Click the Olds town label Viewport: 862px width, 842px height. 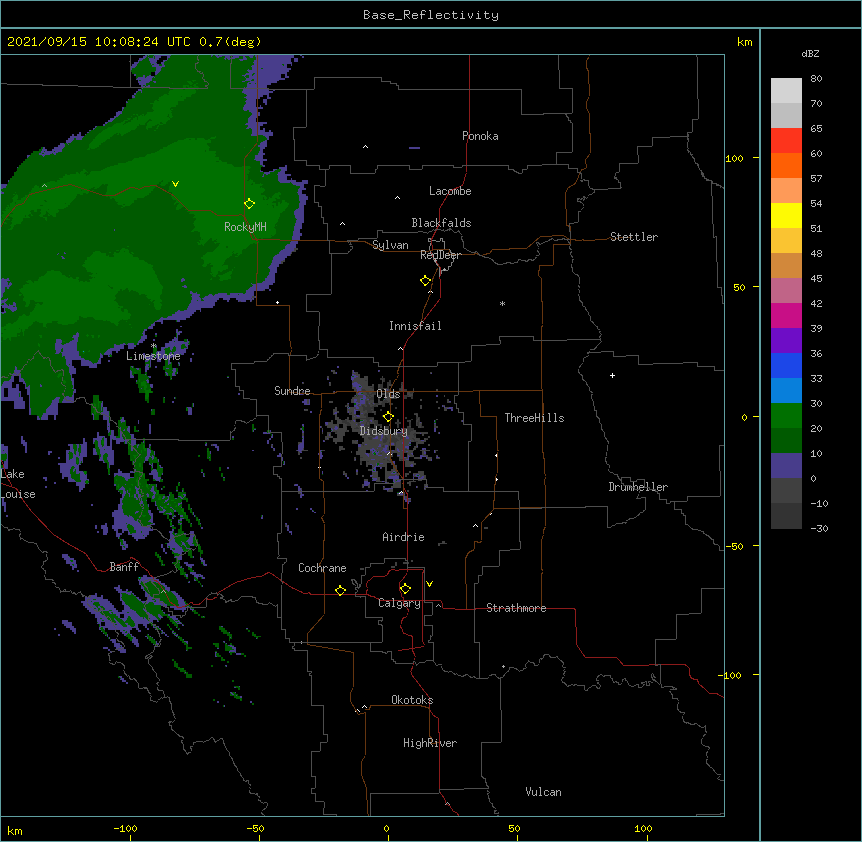[388, 394]
